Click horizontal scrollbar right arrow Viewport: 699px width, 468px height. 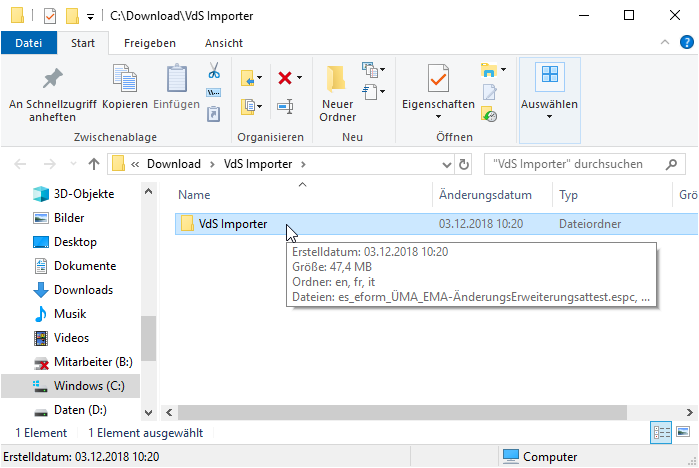click(x=690, y=412)
